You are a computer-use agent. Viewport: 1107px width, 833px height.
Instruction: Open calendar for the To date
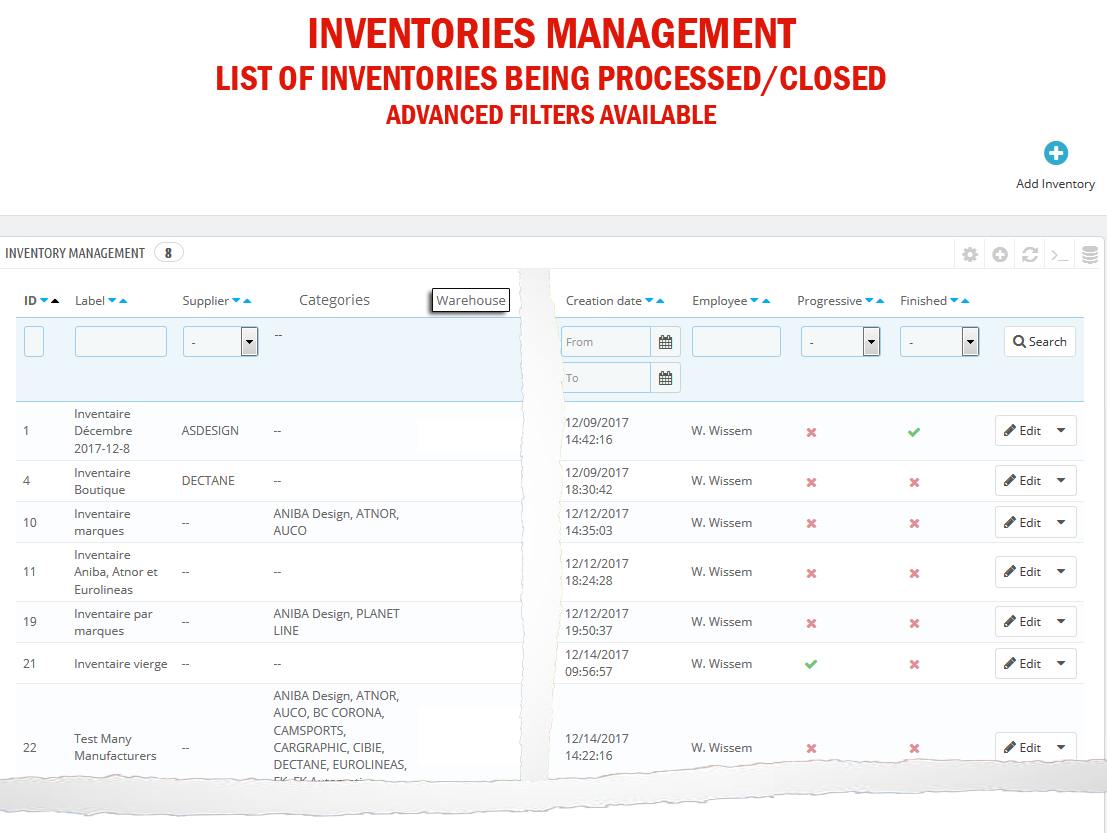(665, 378)
